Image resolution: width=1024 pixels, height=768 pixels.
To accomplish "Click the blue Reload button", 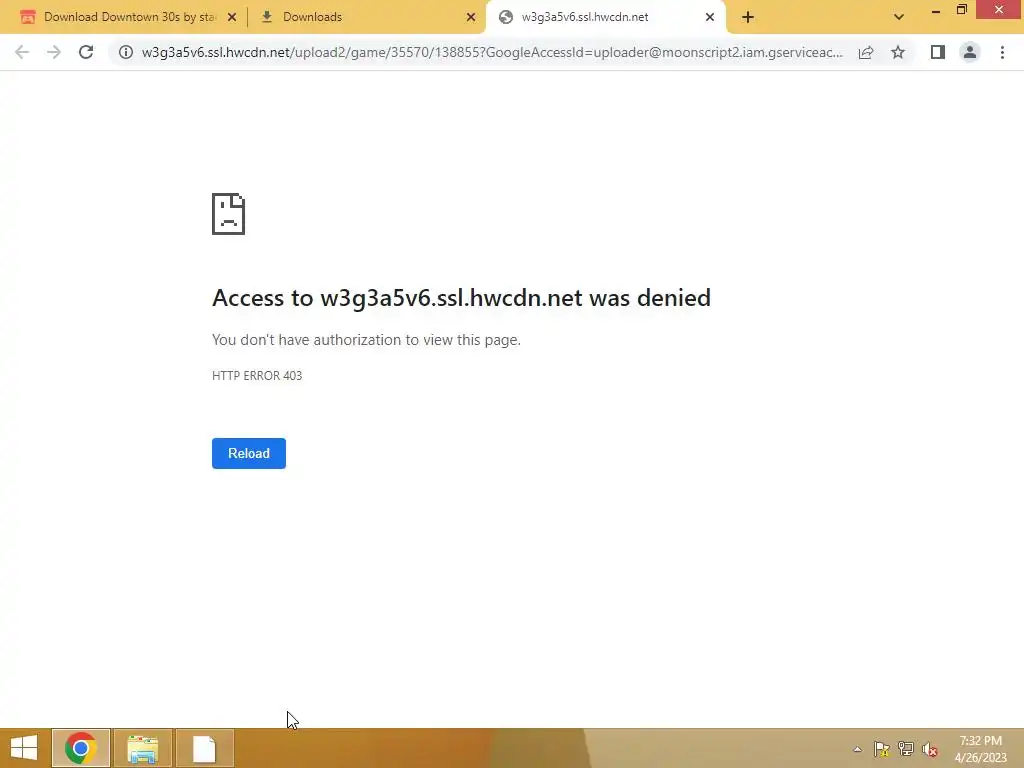I will (249, 453).
